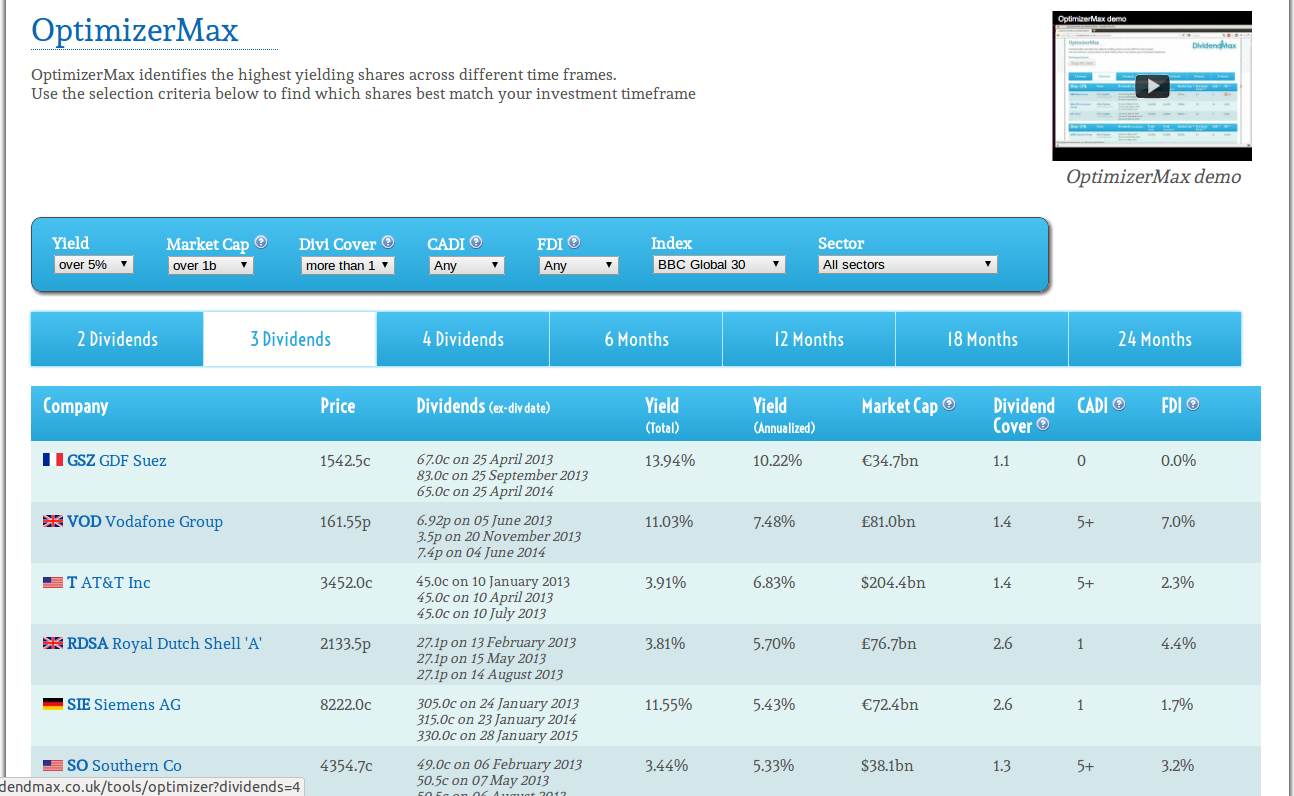The image size is (1294, 796).
Task: Open the RDSA Royal Dutch Shell 'A' link
Action: 165,643
